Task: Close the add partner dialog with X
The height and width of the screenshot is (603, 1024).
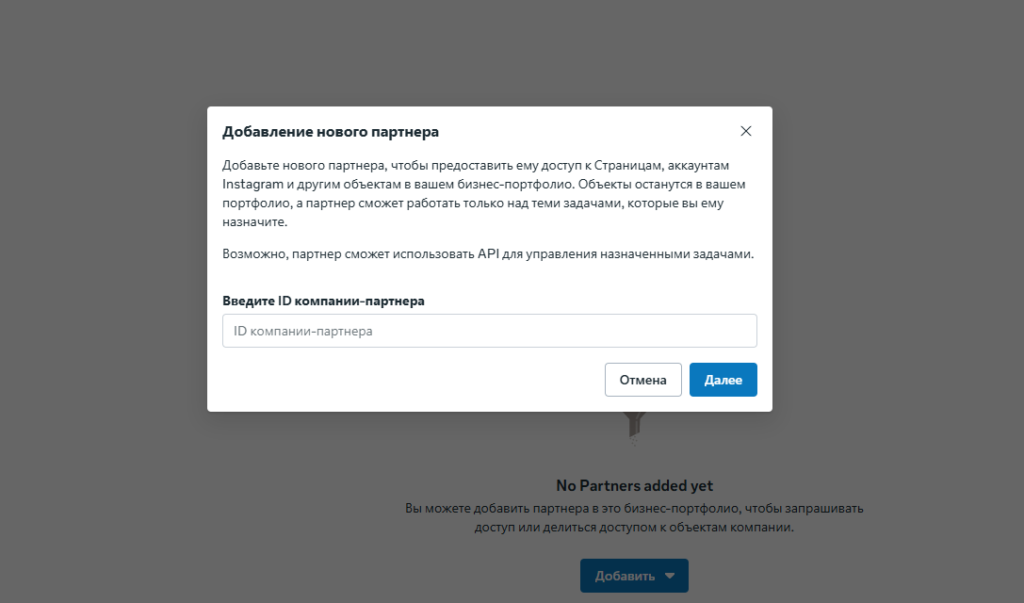Action: click(x=745, y=131)
